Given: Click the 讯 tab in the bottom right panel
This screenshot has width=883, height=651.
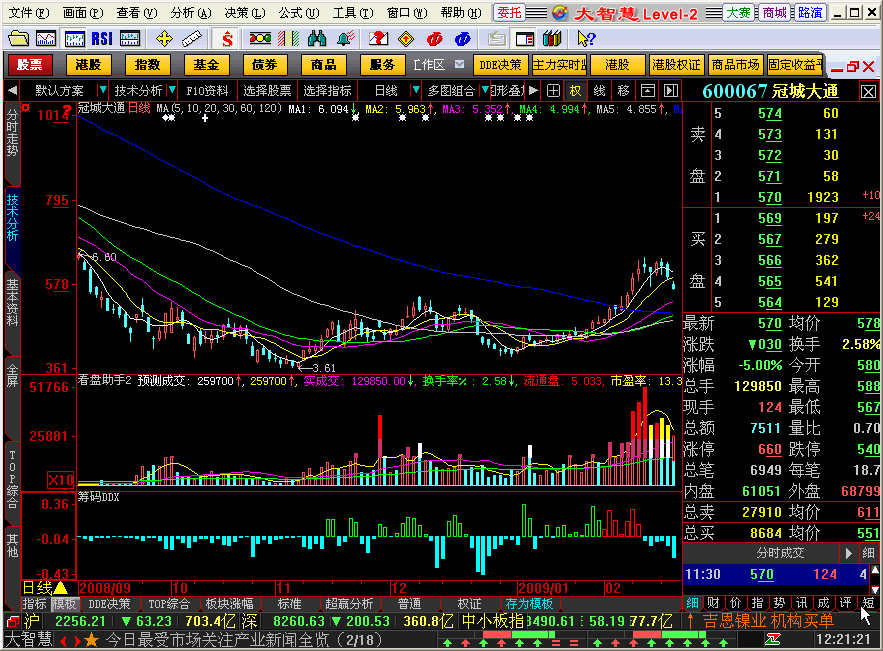Looking at the screenshot, I should tap(801, 603).
